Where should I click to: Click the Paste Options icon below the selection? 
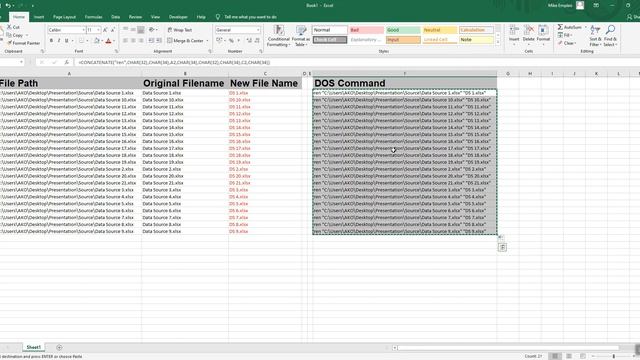tap(502, 247)
